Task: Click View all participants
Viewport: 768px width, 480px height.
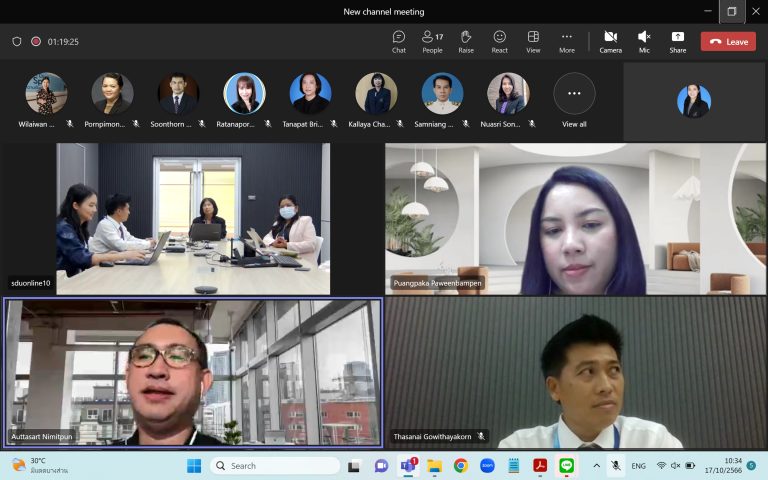Action: [574, 99]
